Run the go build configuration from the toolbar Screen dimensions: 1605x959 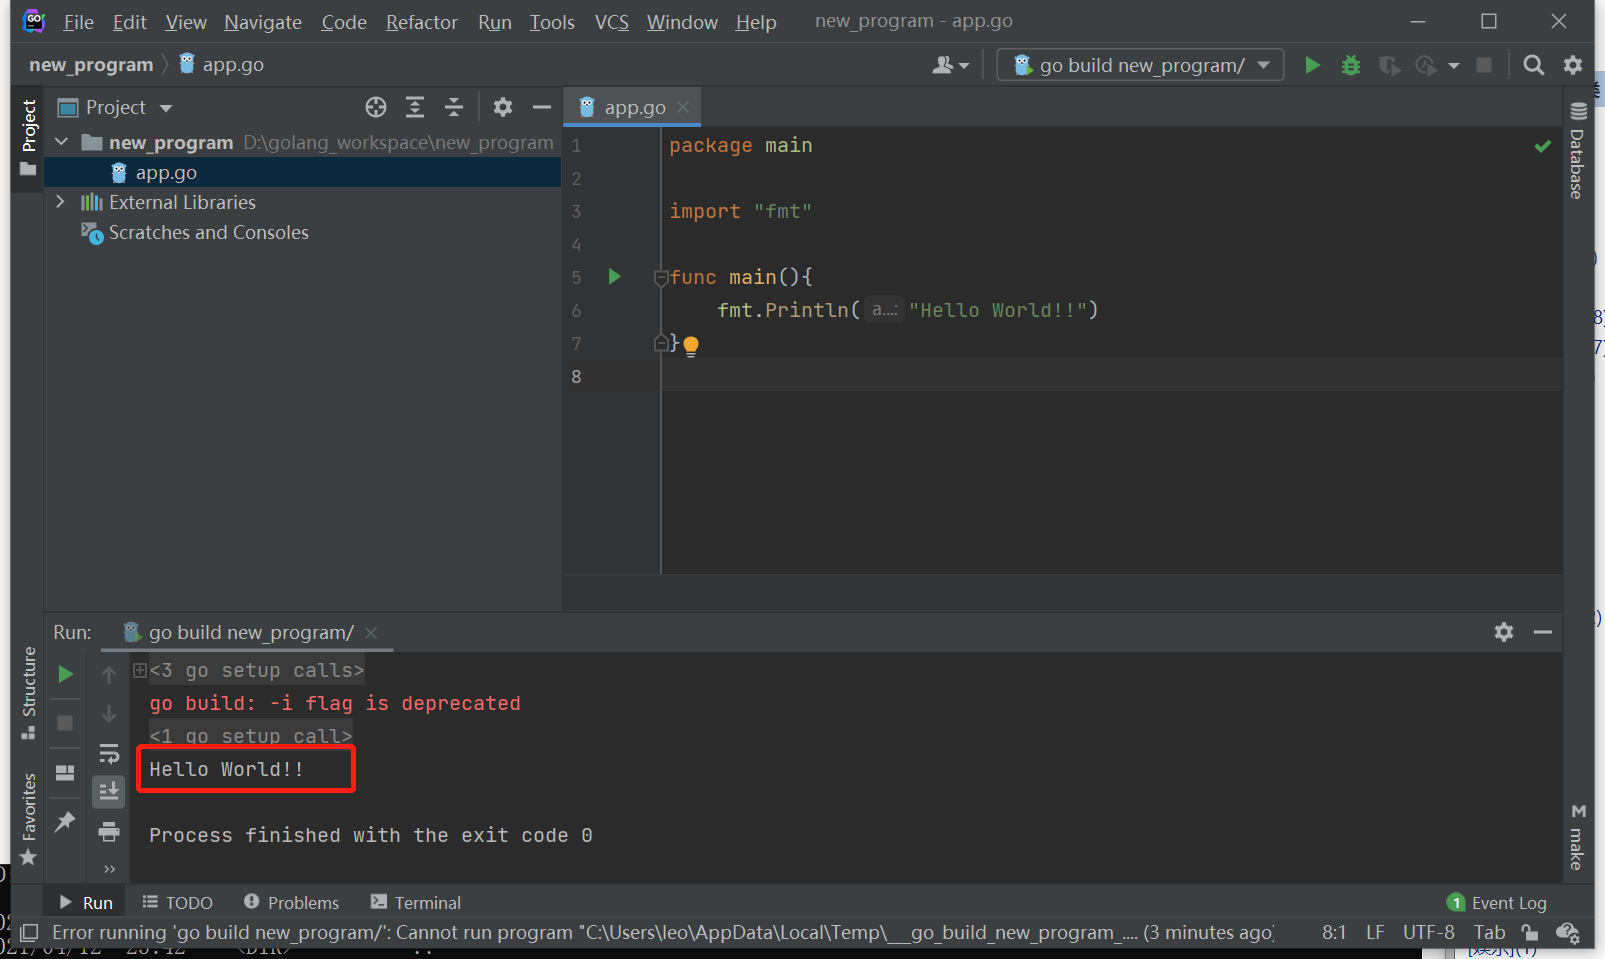1312,65
